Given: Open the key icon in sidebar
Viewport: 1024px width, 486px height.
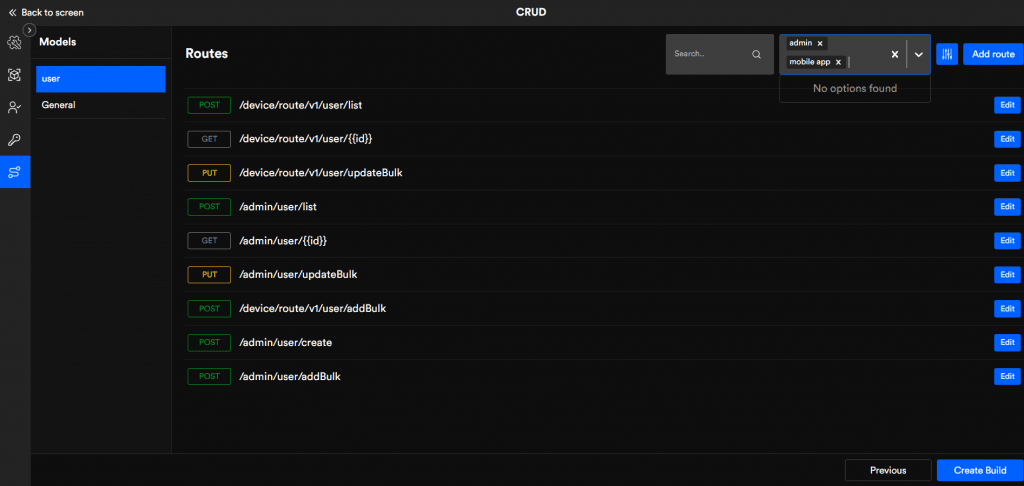Looking at the screenshot, I should (x=14, y=140).
